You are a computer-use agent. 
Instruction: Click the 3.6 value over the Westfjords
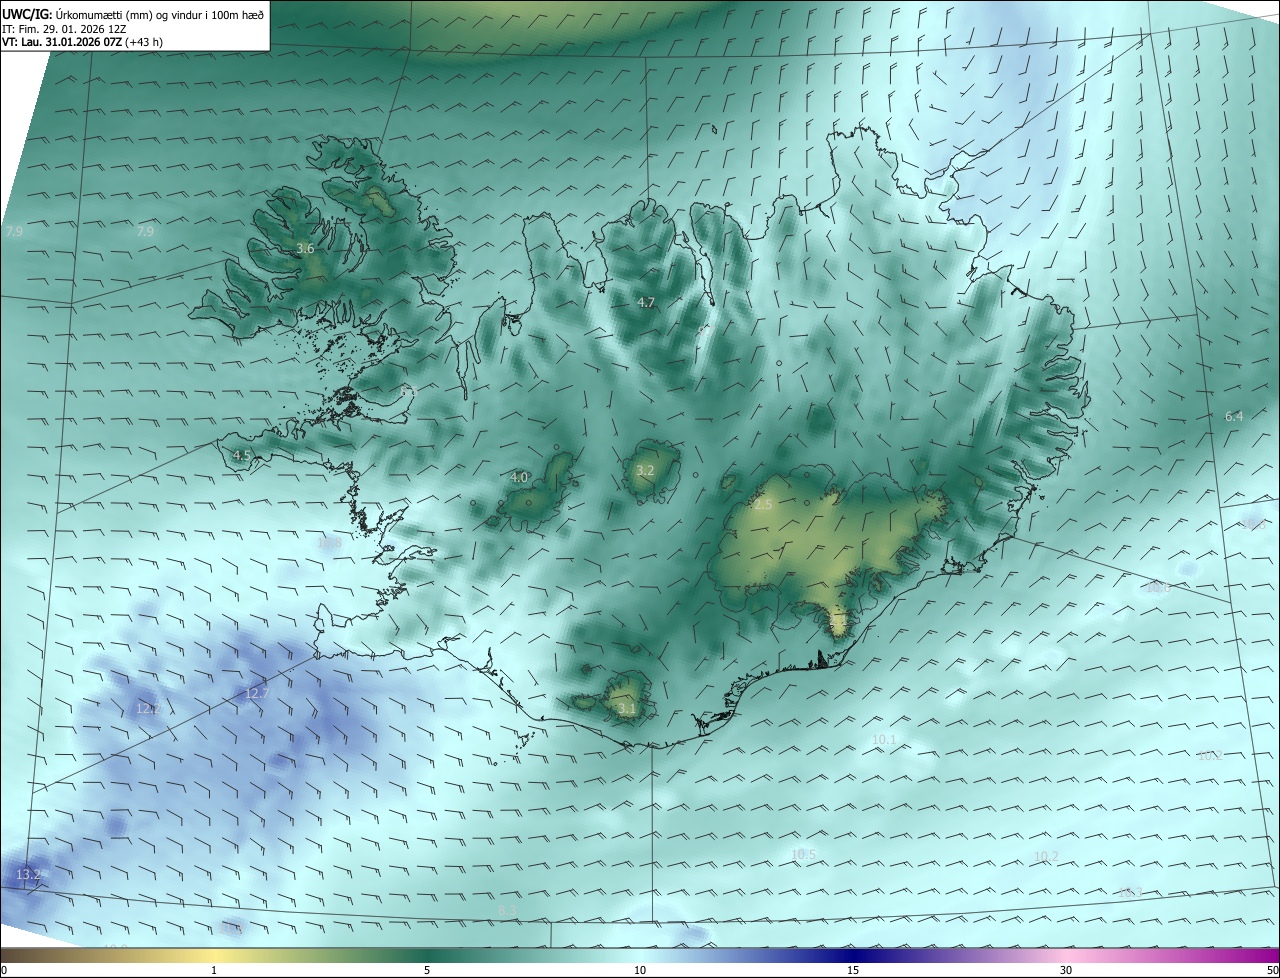[306, 248]
